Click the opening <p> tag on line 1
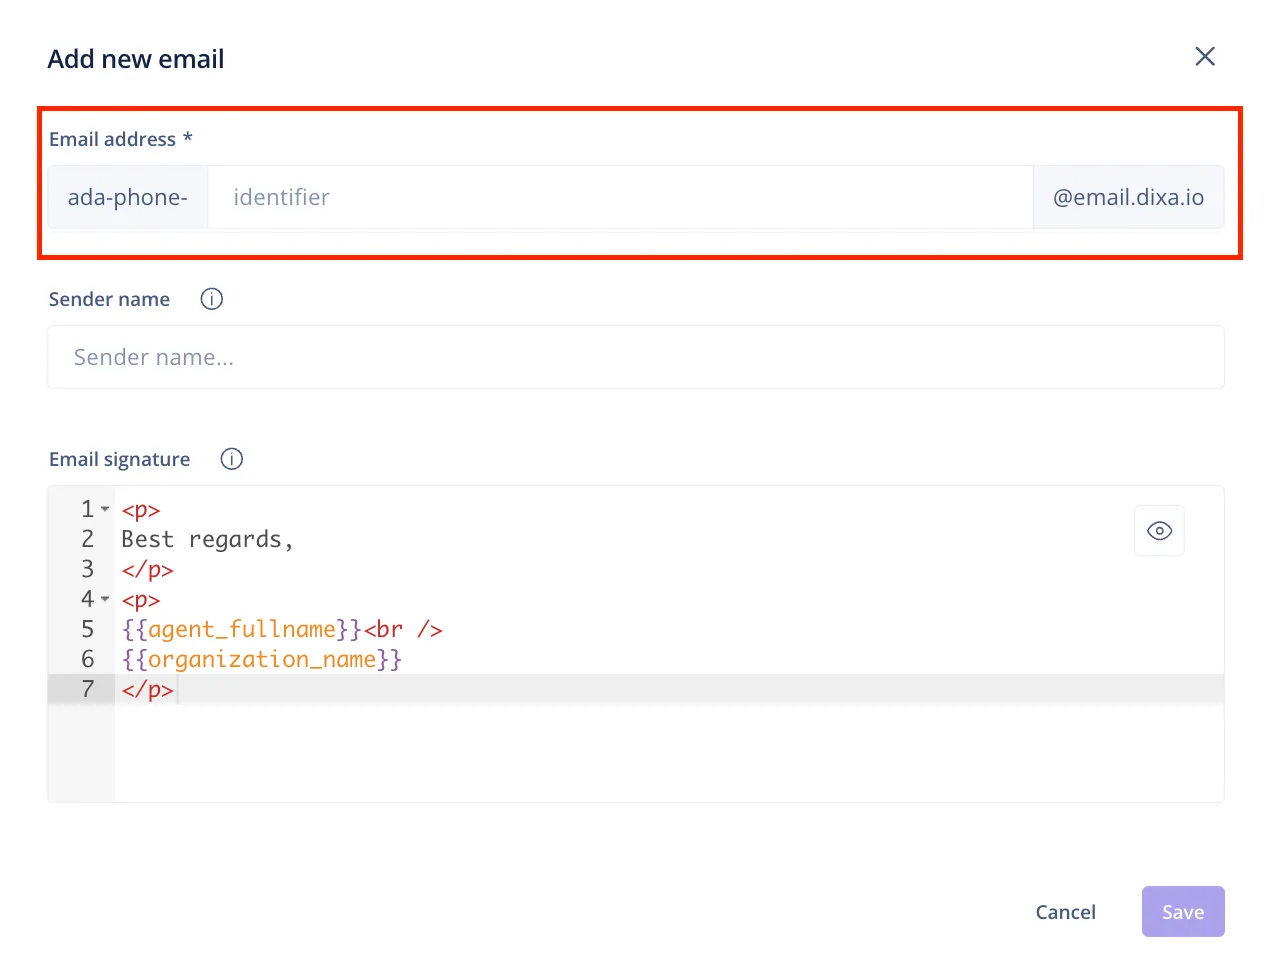The height and width of the screenshot is (976, 1268). pyautogui.click(x=141, y=509)
